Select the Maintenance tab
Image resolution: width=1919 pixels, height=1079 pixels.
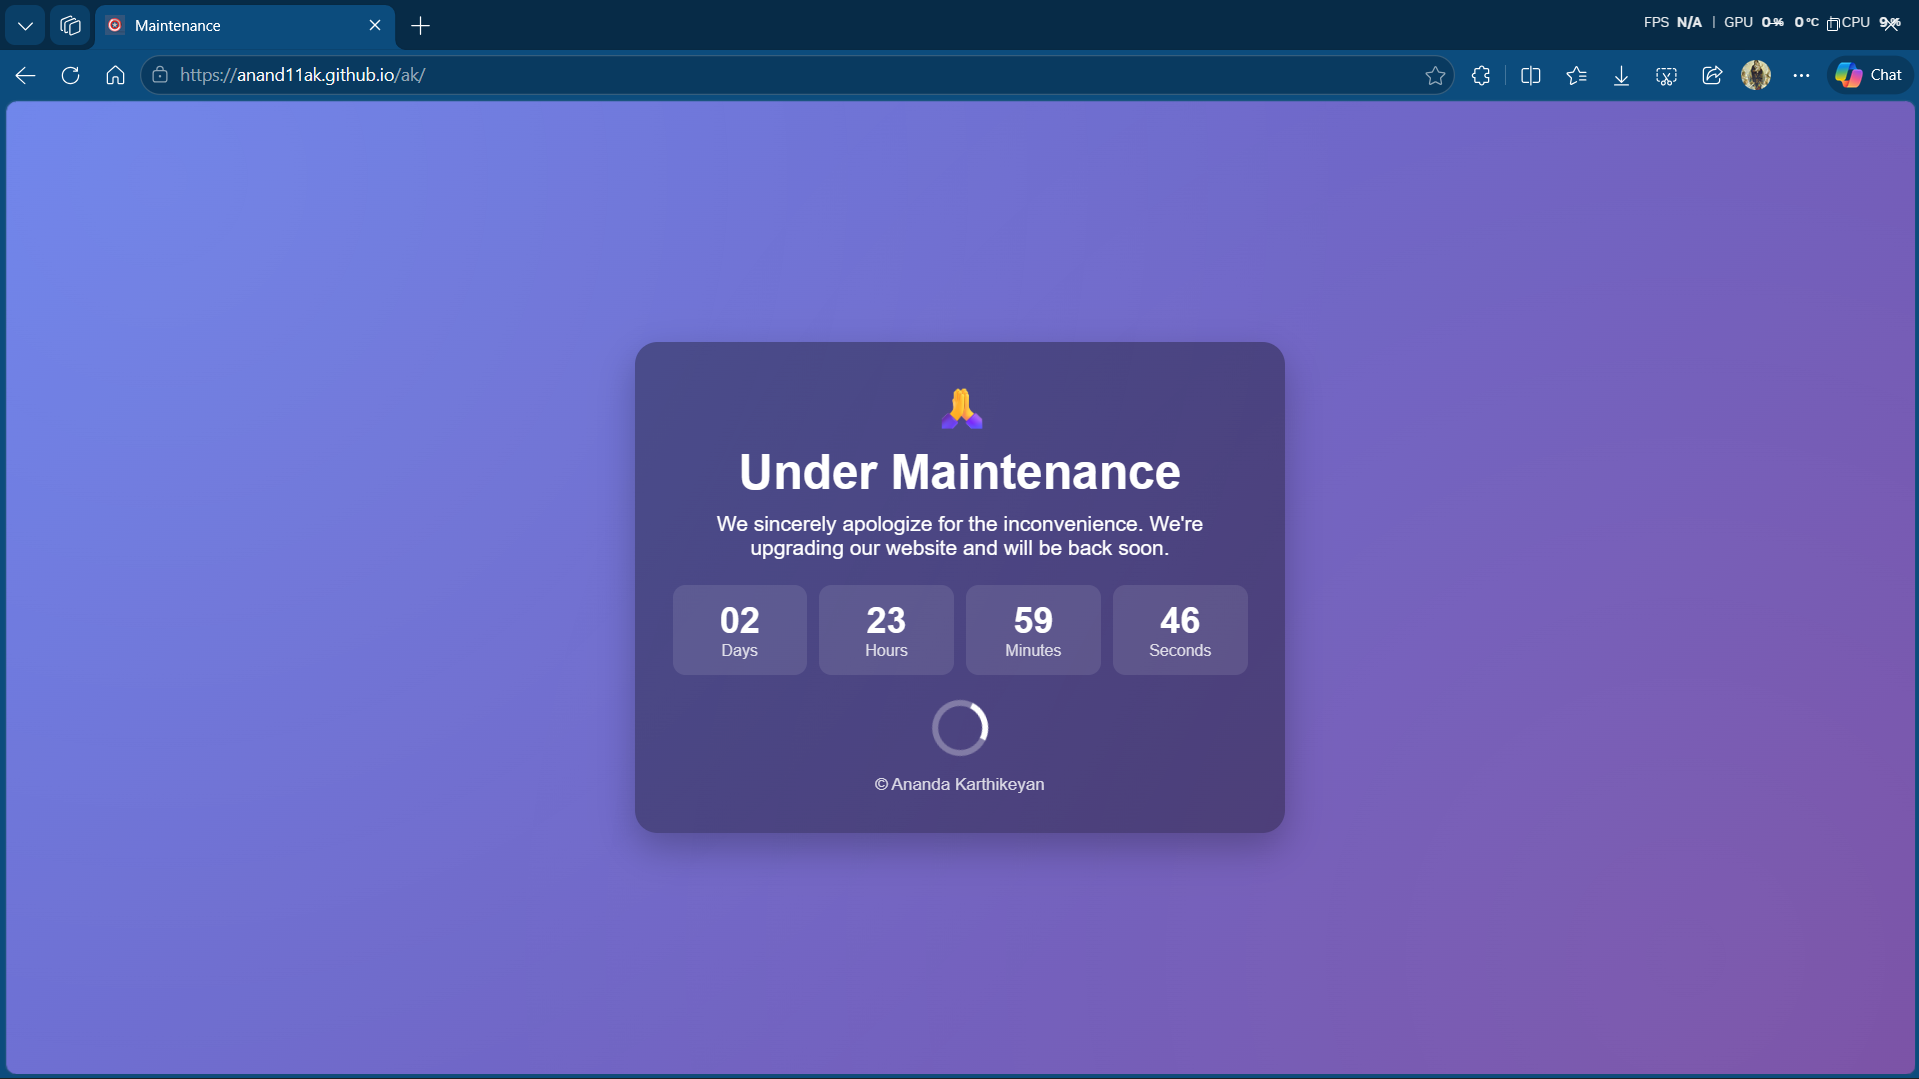(x=245, y=26)
